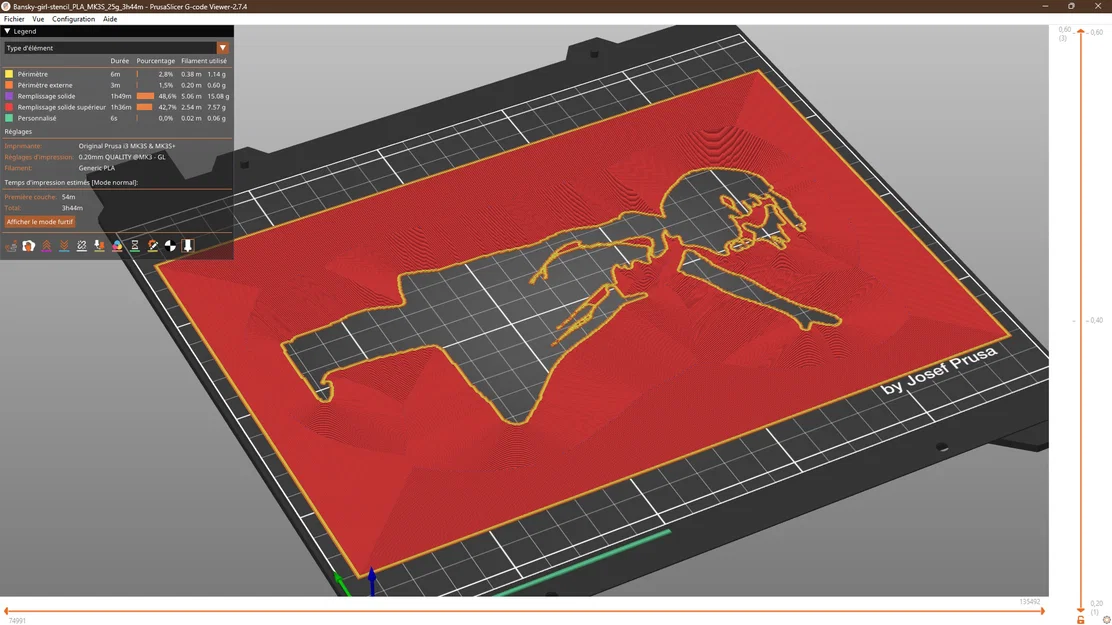Toggle the travel moves display icon
1112x625 pixels.
pos(11,245)
